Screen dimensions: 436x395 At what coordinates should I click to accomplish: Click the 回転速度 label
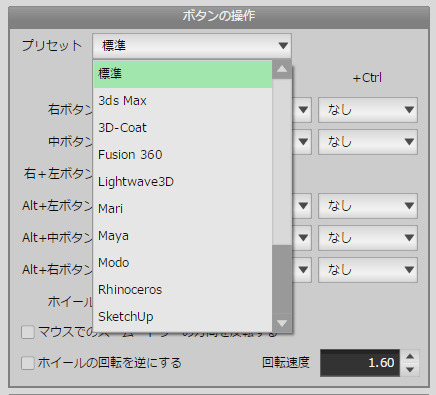click(286, 363)
